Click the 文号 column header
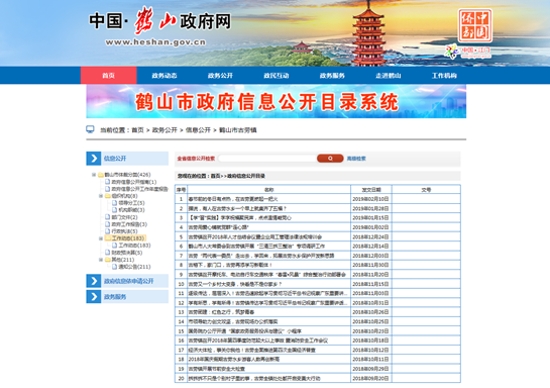Screen dimensions: 550x388 (426, 189)
